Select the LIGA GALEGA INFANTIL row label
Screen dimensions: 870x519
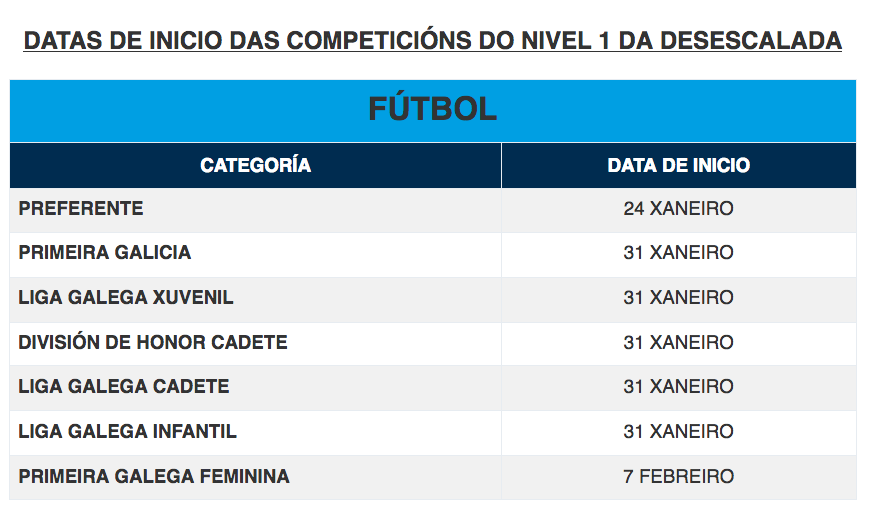tap(128, 431)
